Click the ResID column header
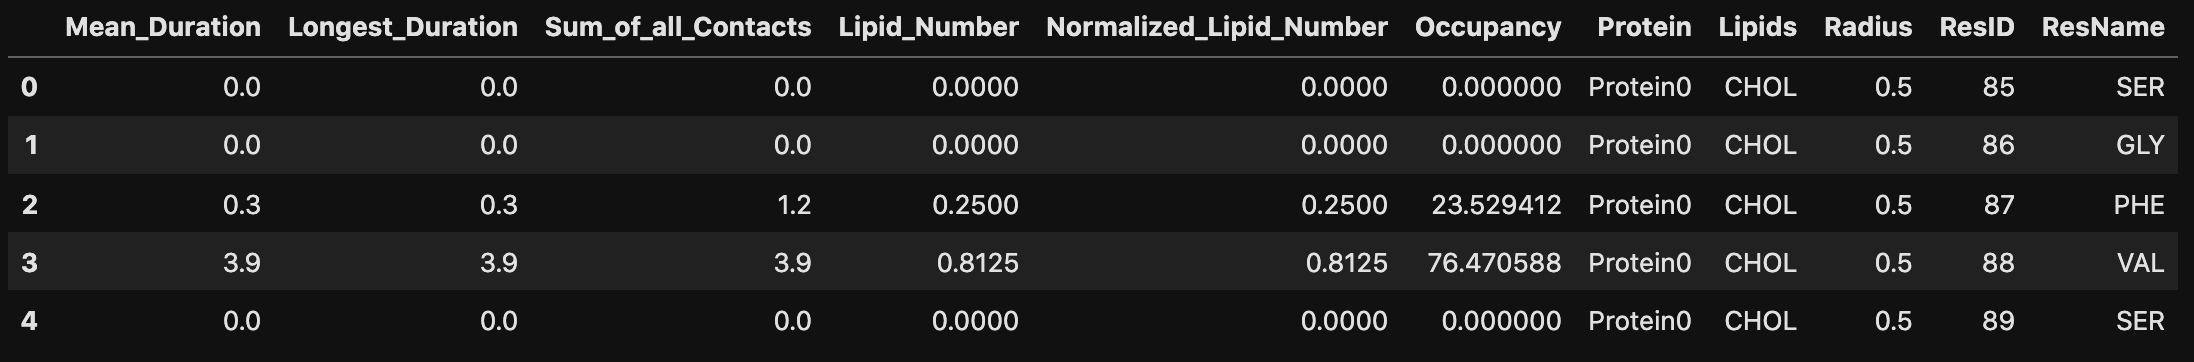Screen dimensions: 2194x362 [x=1977, y=27]
